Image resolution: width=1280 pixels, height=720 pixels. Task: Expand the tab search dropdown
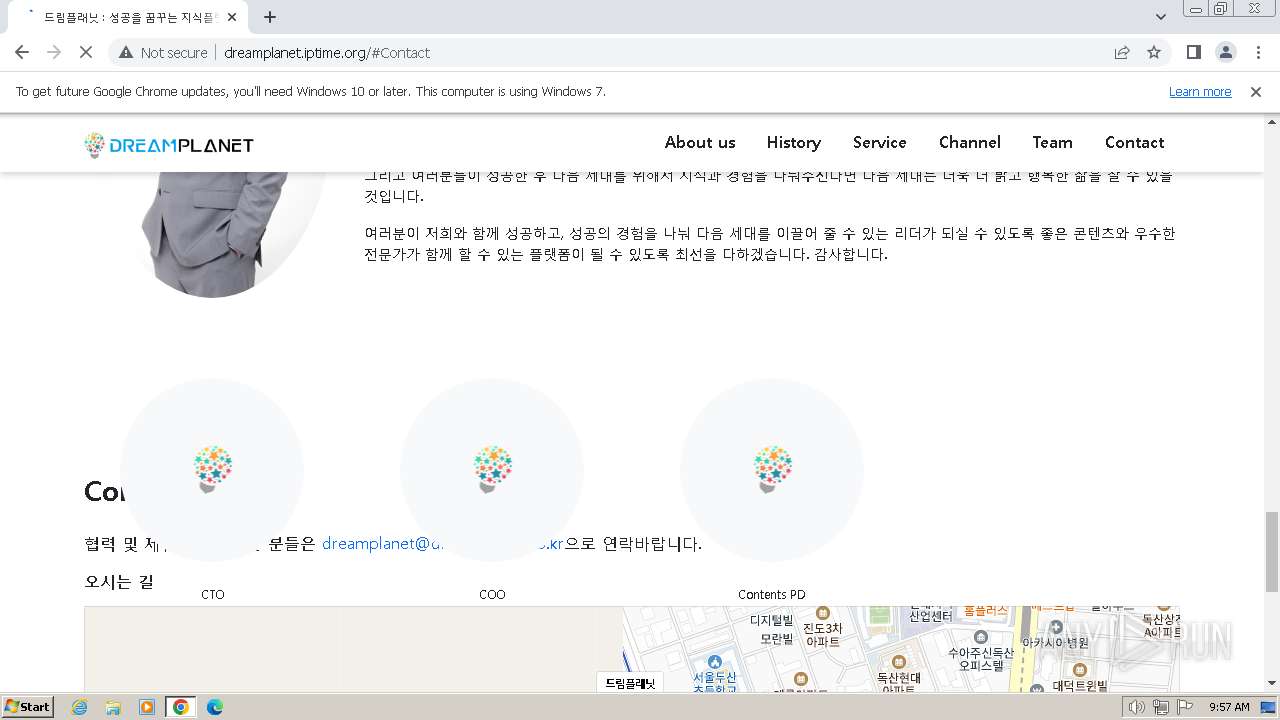click(x=1160, y=17)
